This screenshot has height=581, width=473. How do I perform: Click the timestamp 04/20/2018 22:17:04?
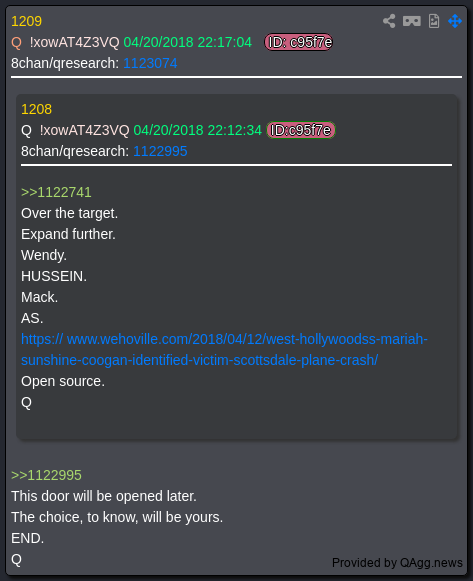[x=187, y=42]
